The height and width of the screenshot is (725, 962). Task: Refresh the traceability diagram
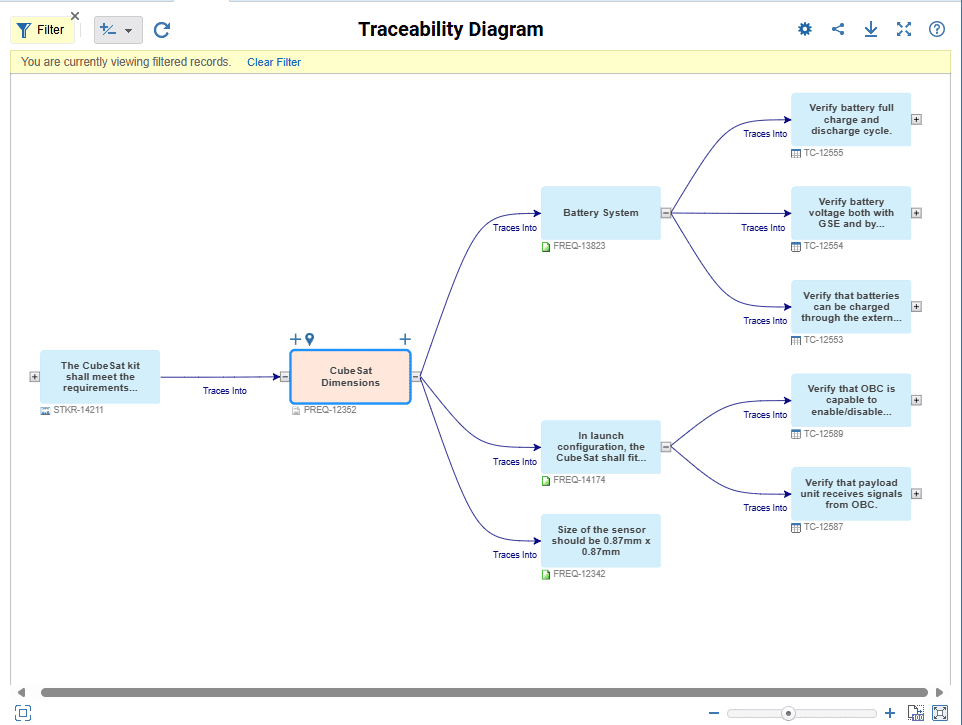pos(162,30)
